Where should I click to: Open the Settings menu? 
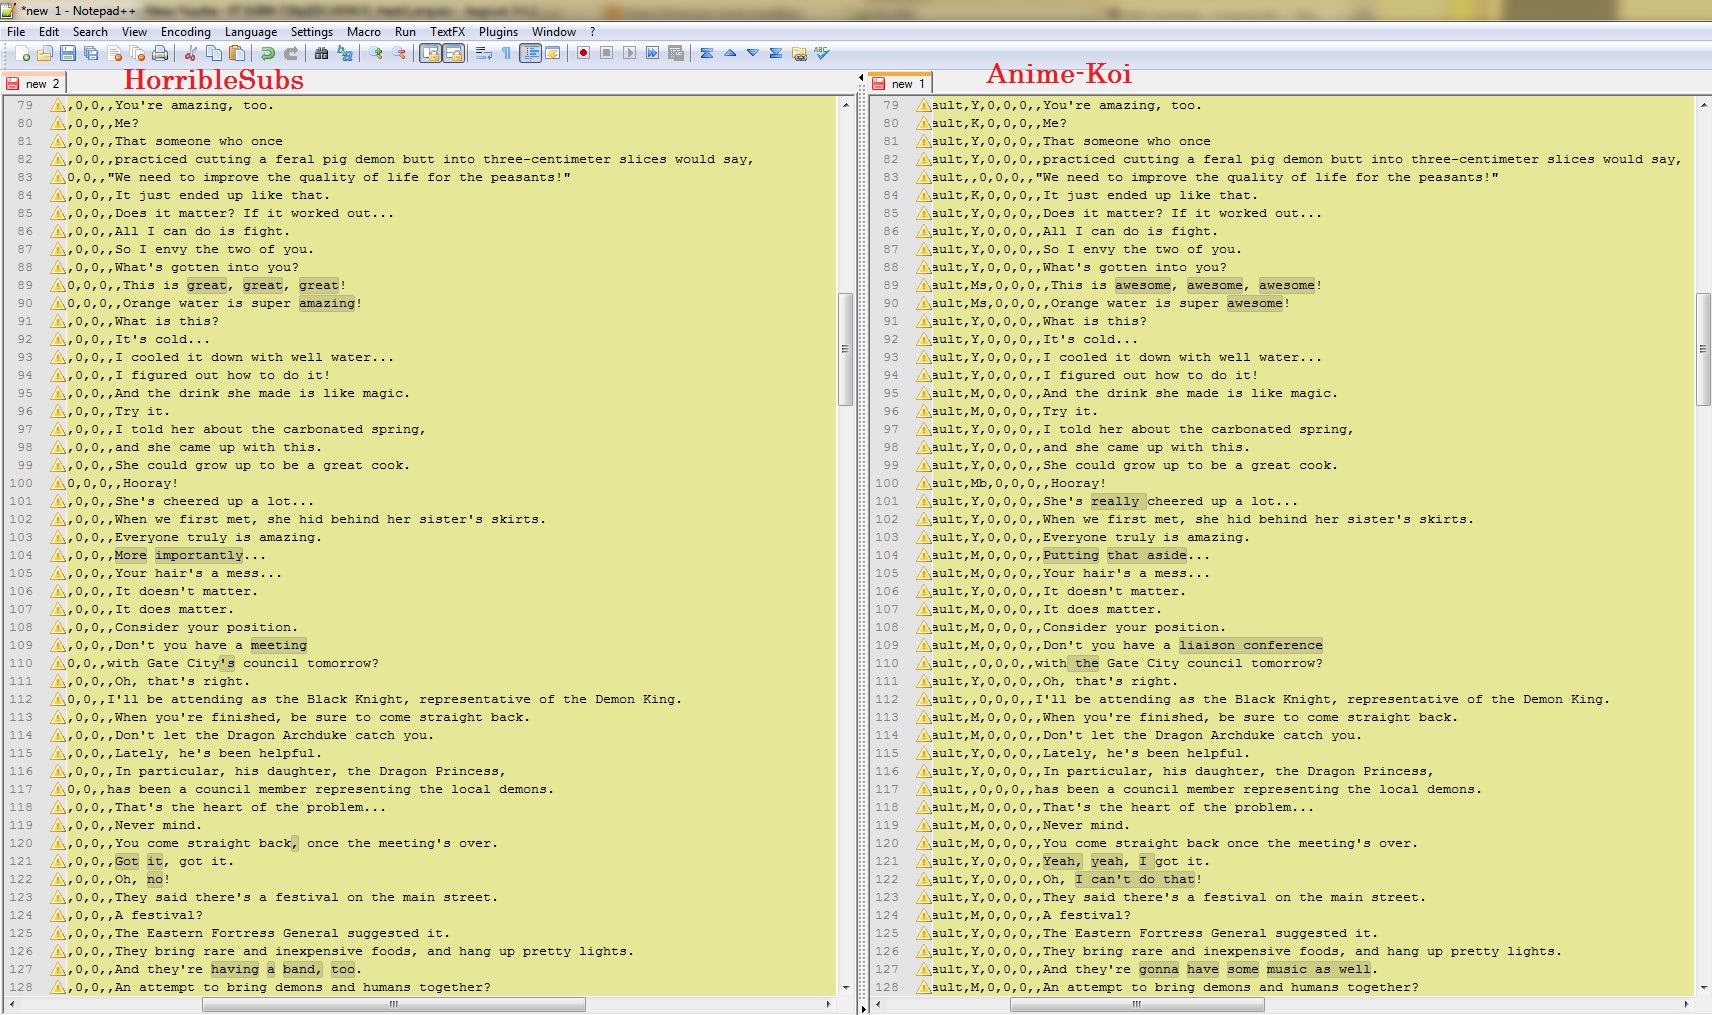pos(312,32)
